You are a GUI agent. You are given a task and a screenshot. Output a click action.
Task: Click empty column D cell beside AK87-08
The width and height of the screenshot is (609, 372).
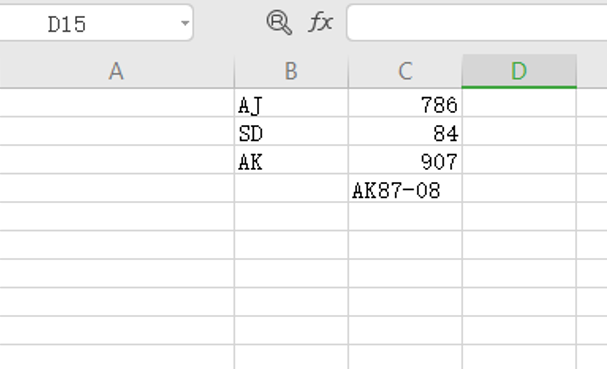519,188
